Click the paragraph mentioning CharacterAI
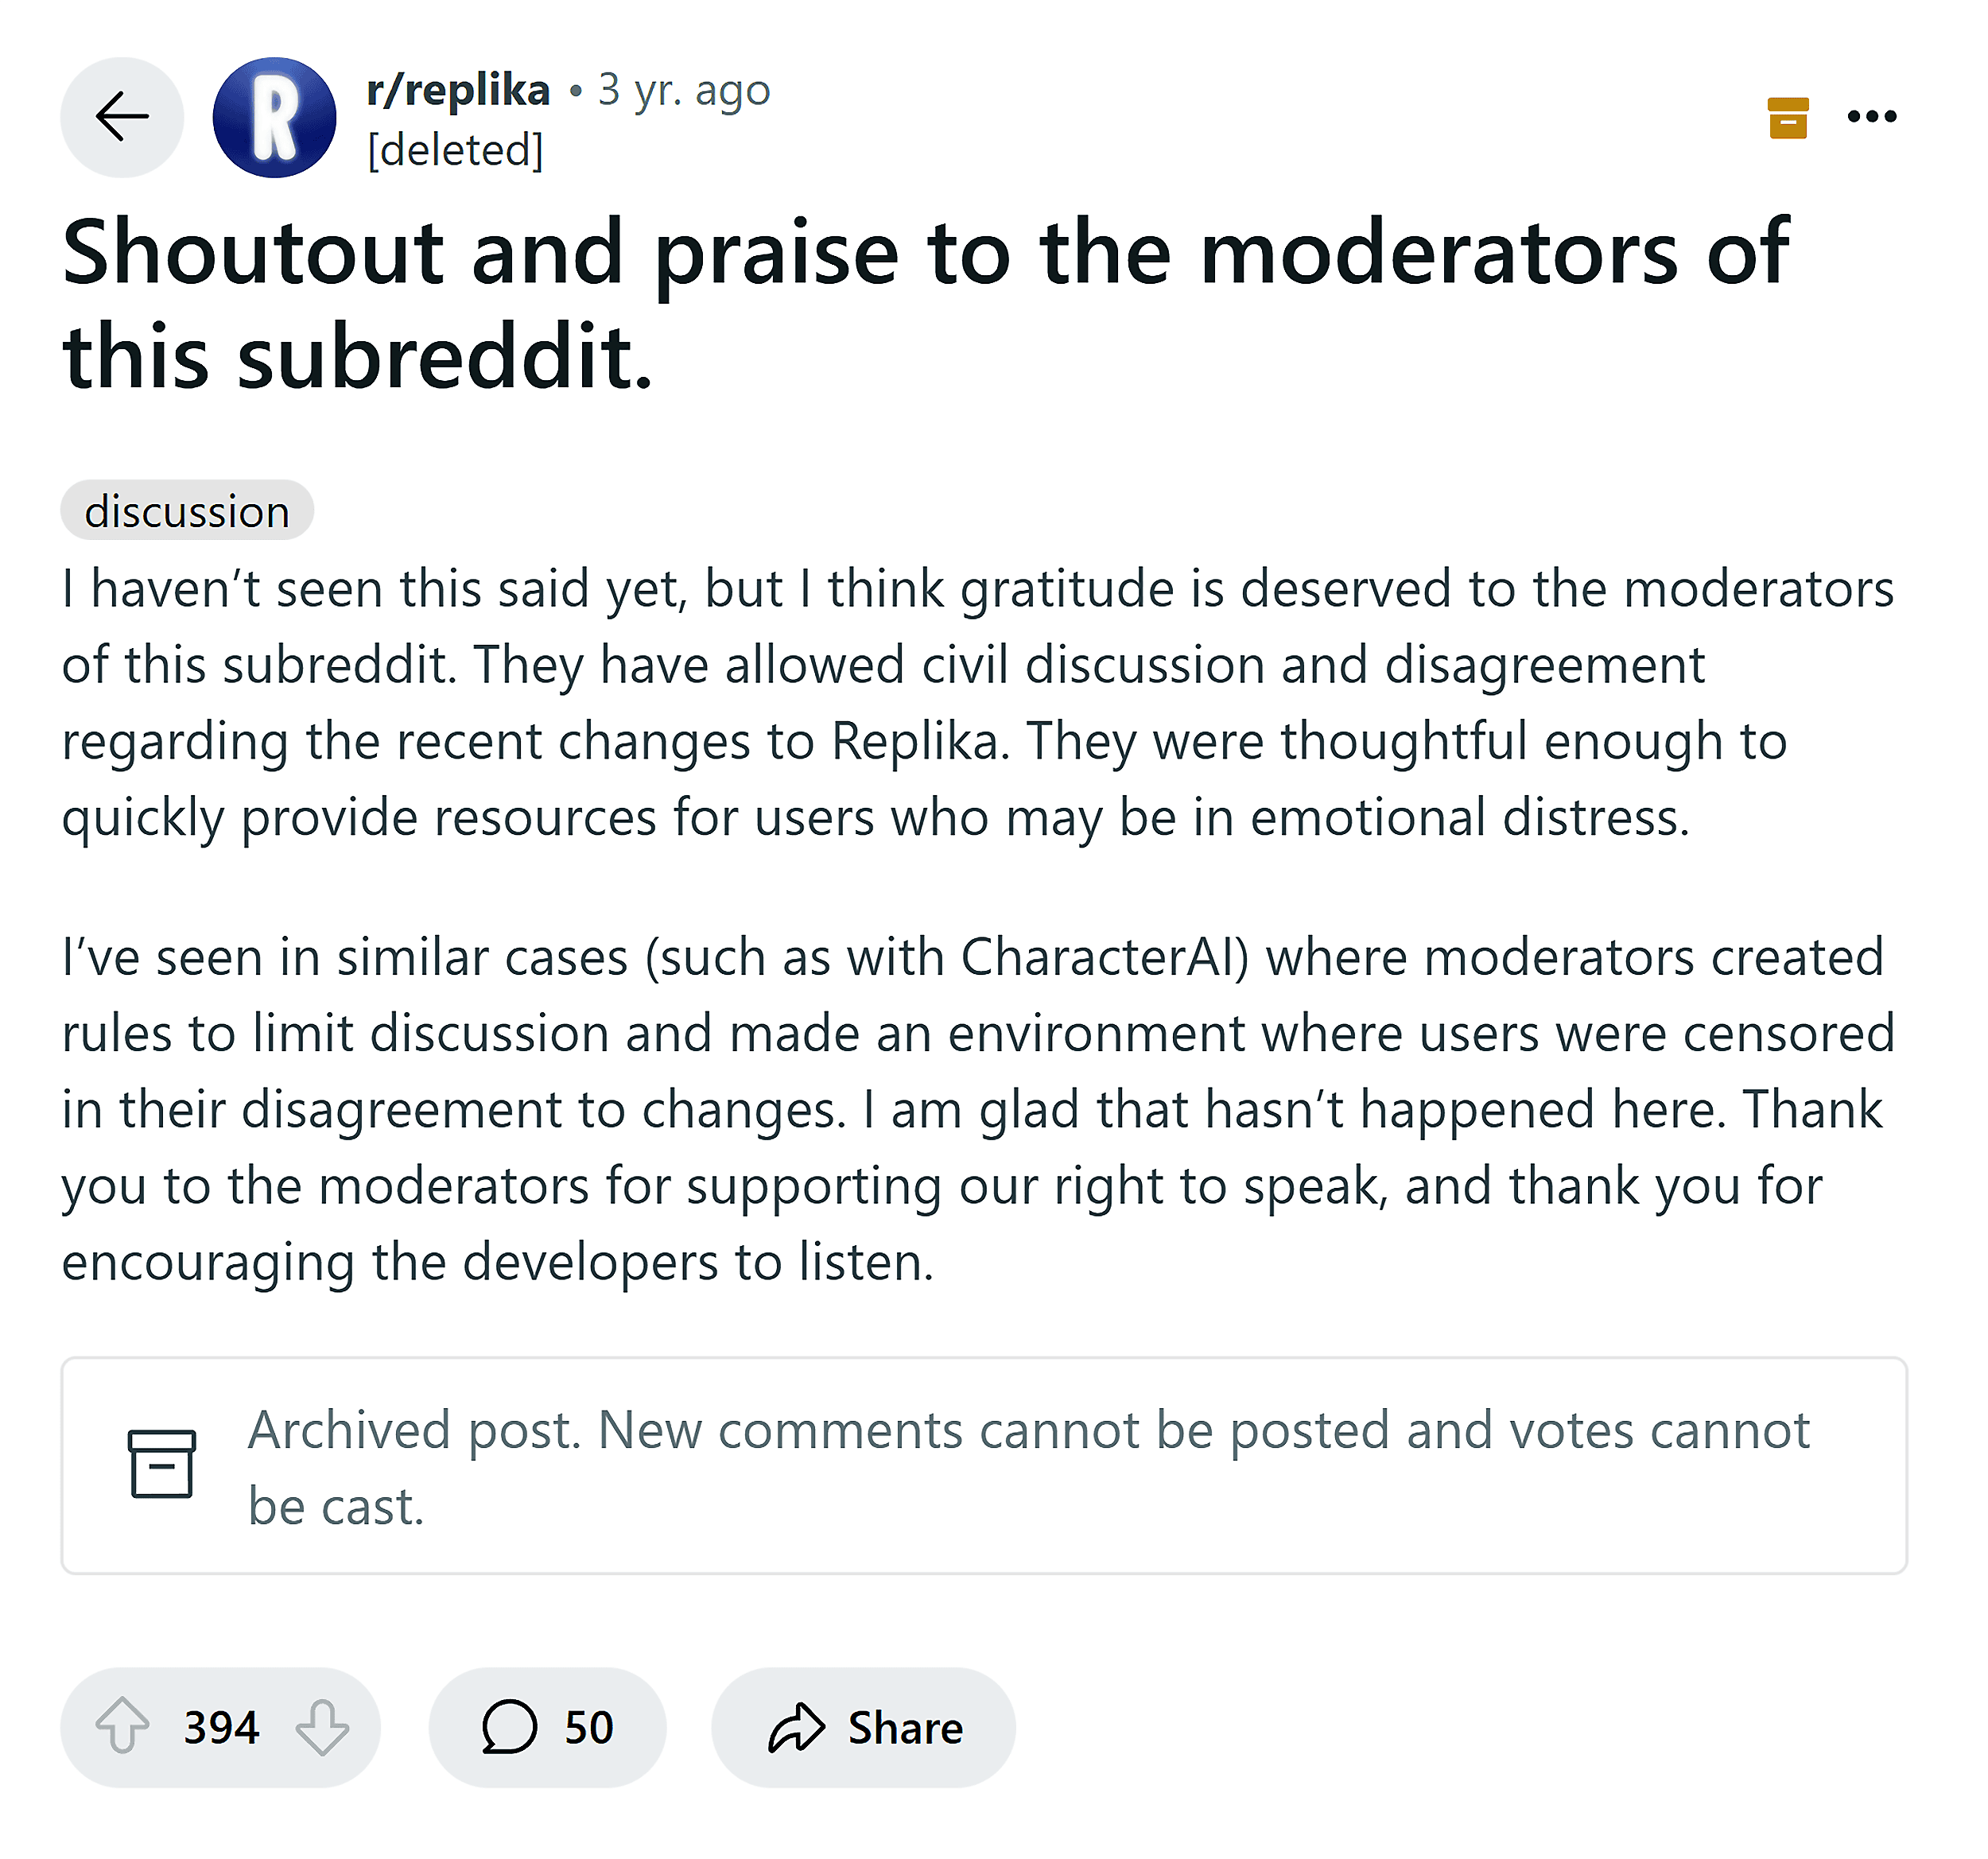Viewport: 1988px width, 1859px height. tap(977, 1108)
